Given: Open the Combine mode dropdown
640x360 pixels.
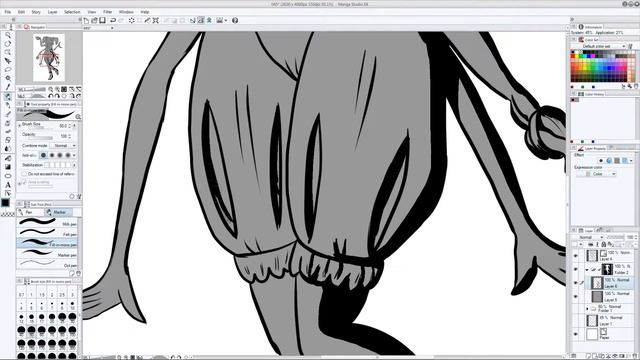Looking at the screenshot, I should [63, 146].
